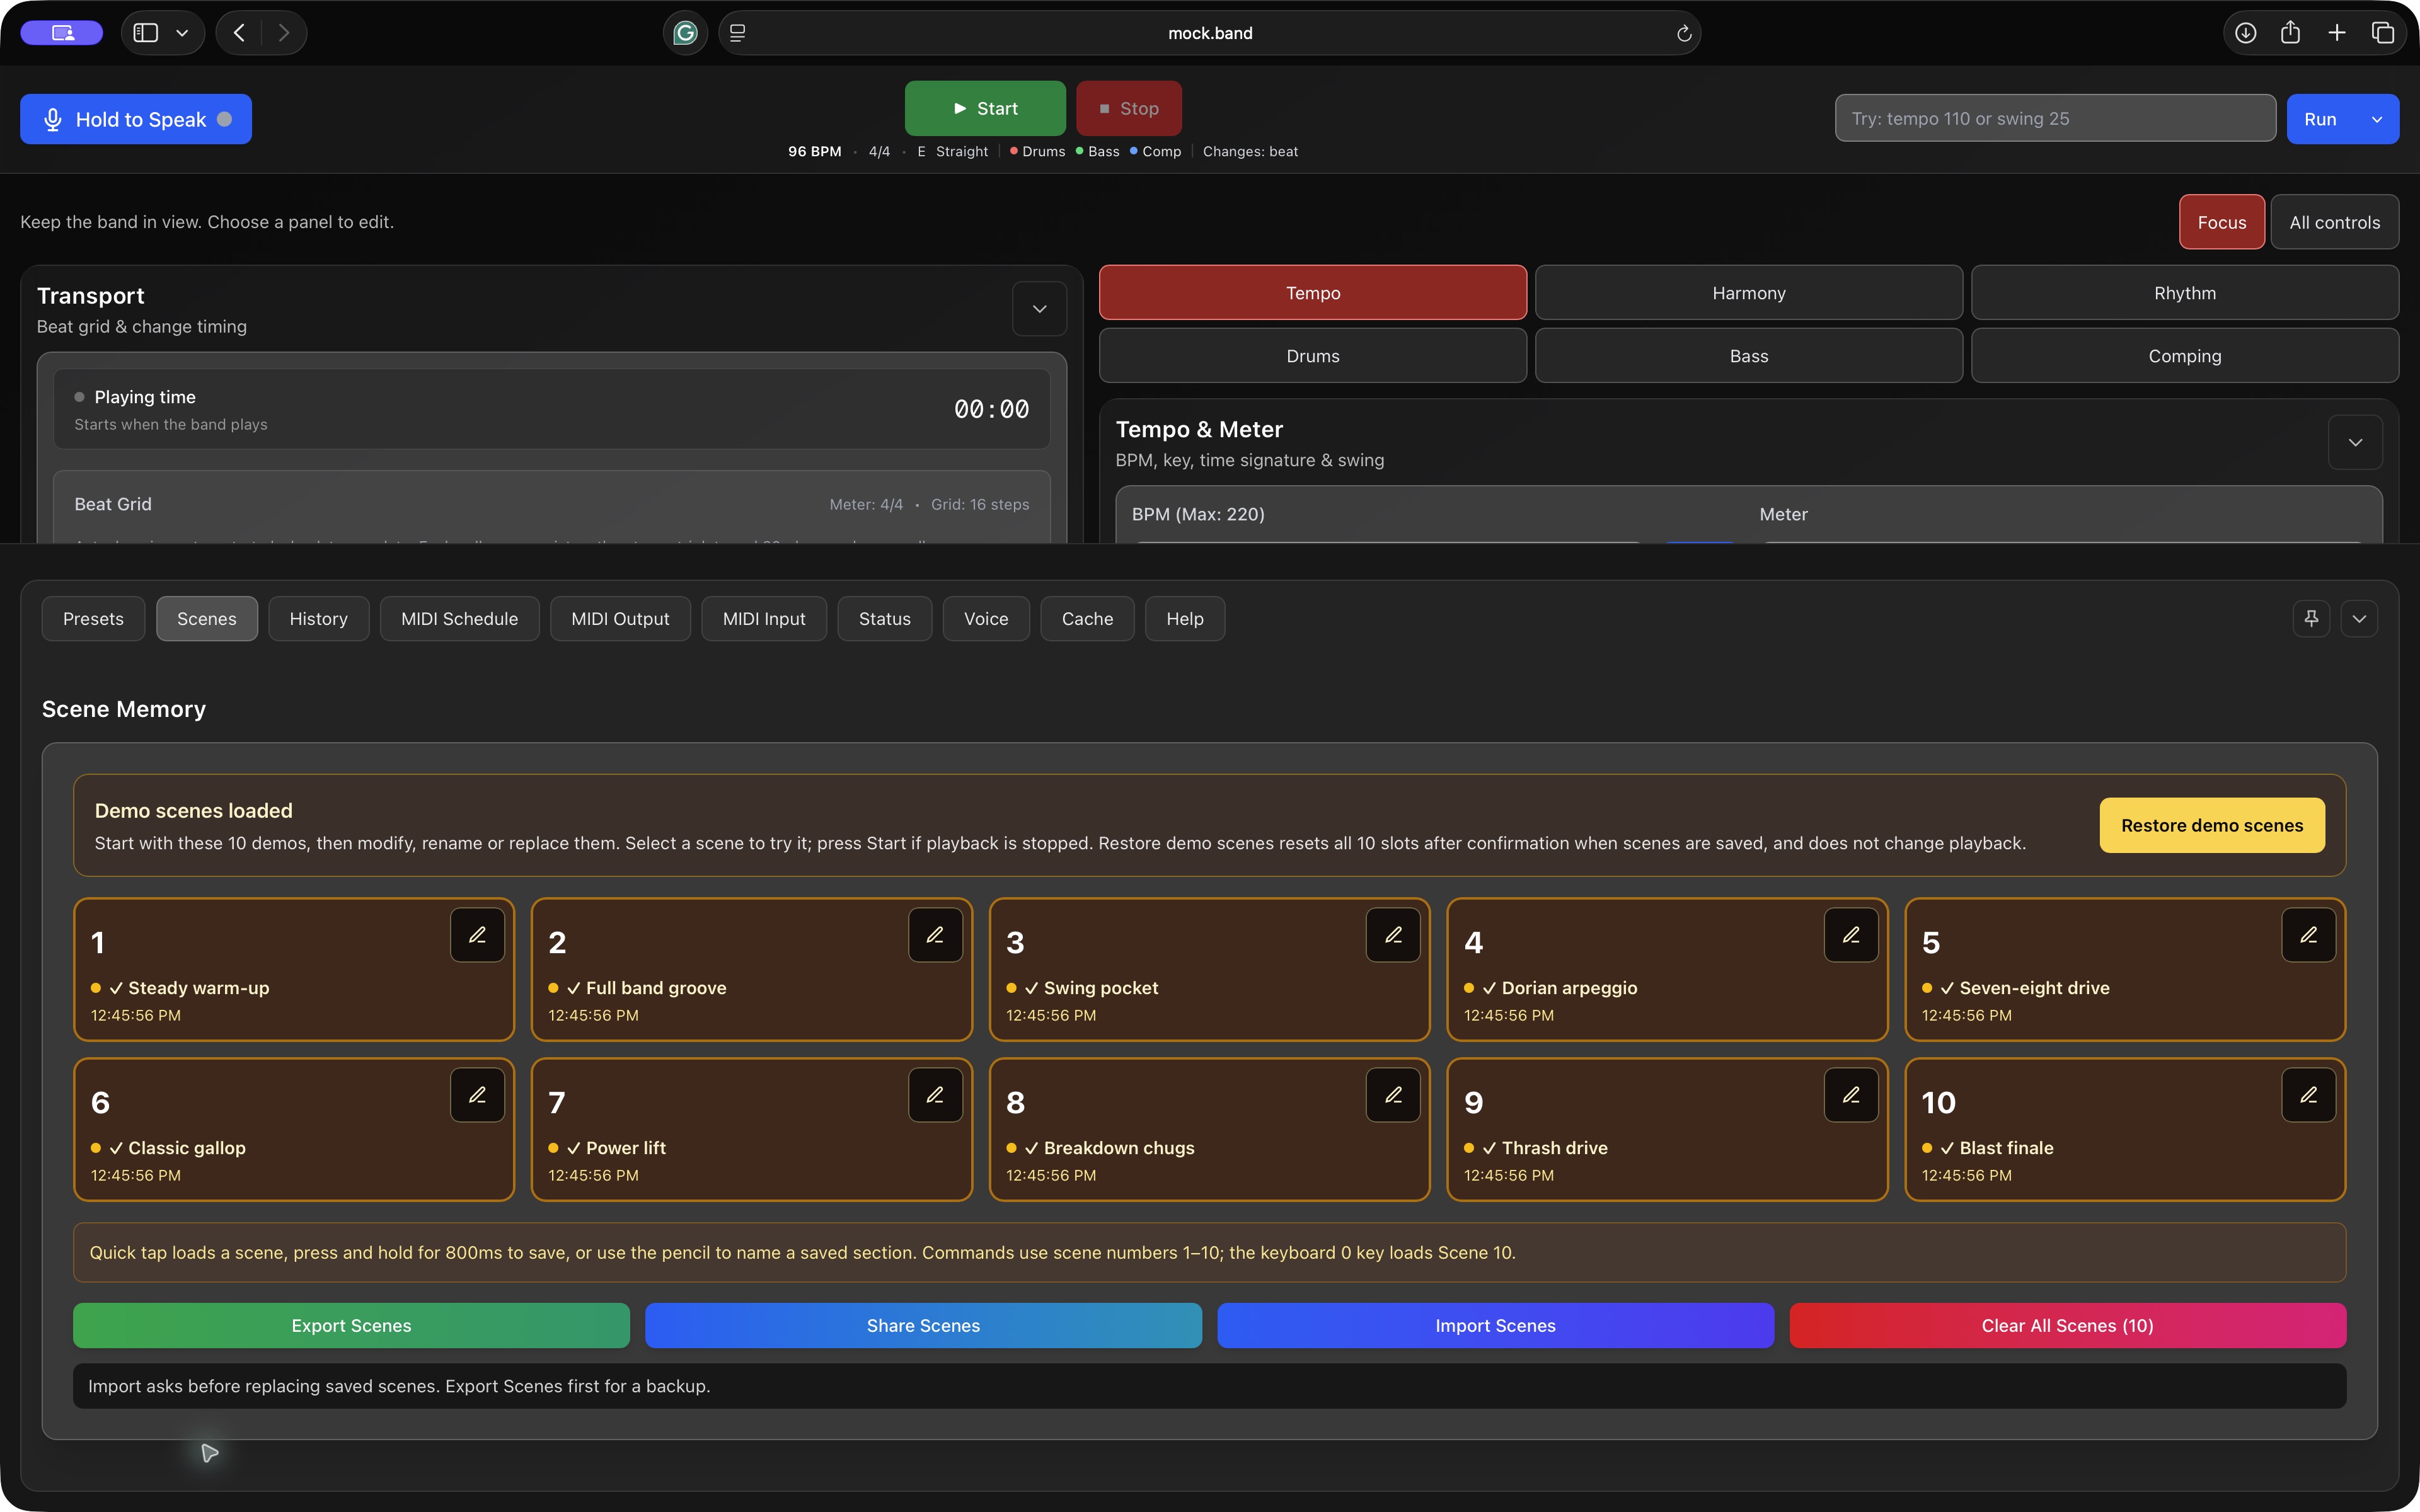Start band playback

point(985,108)
